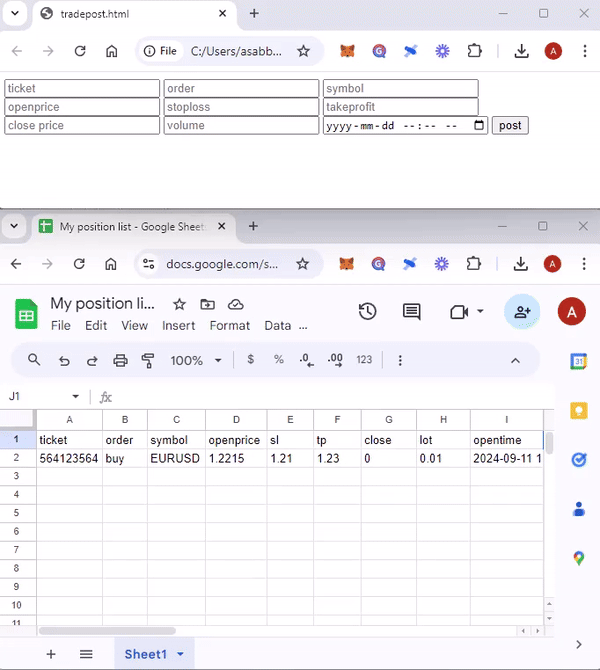Redo the last action in Sheets

(92, 361)
